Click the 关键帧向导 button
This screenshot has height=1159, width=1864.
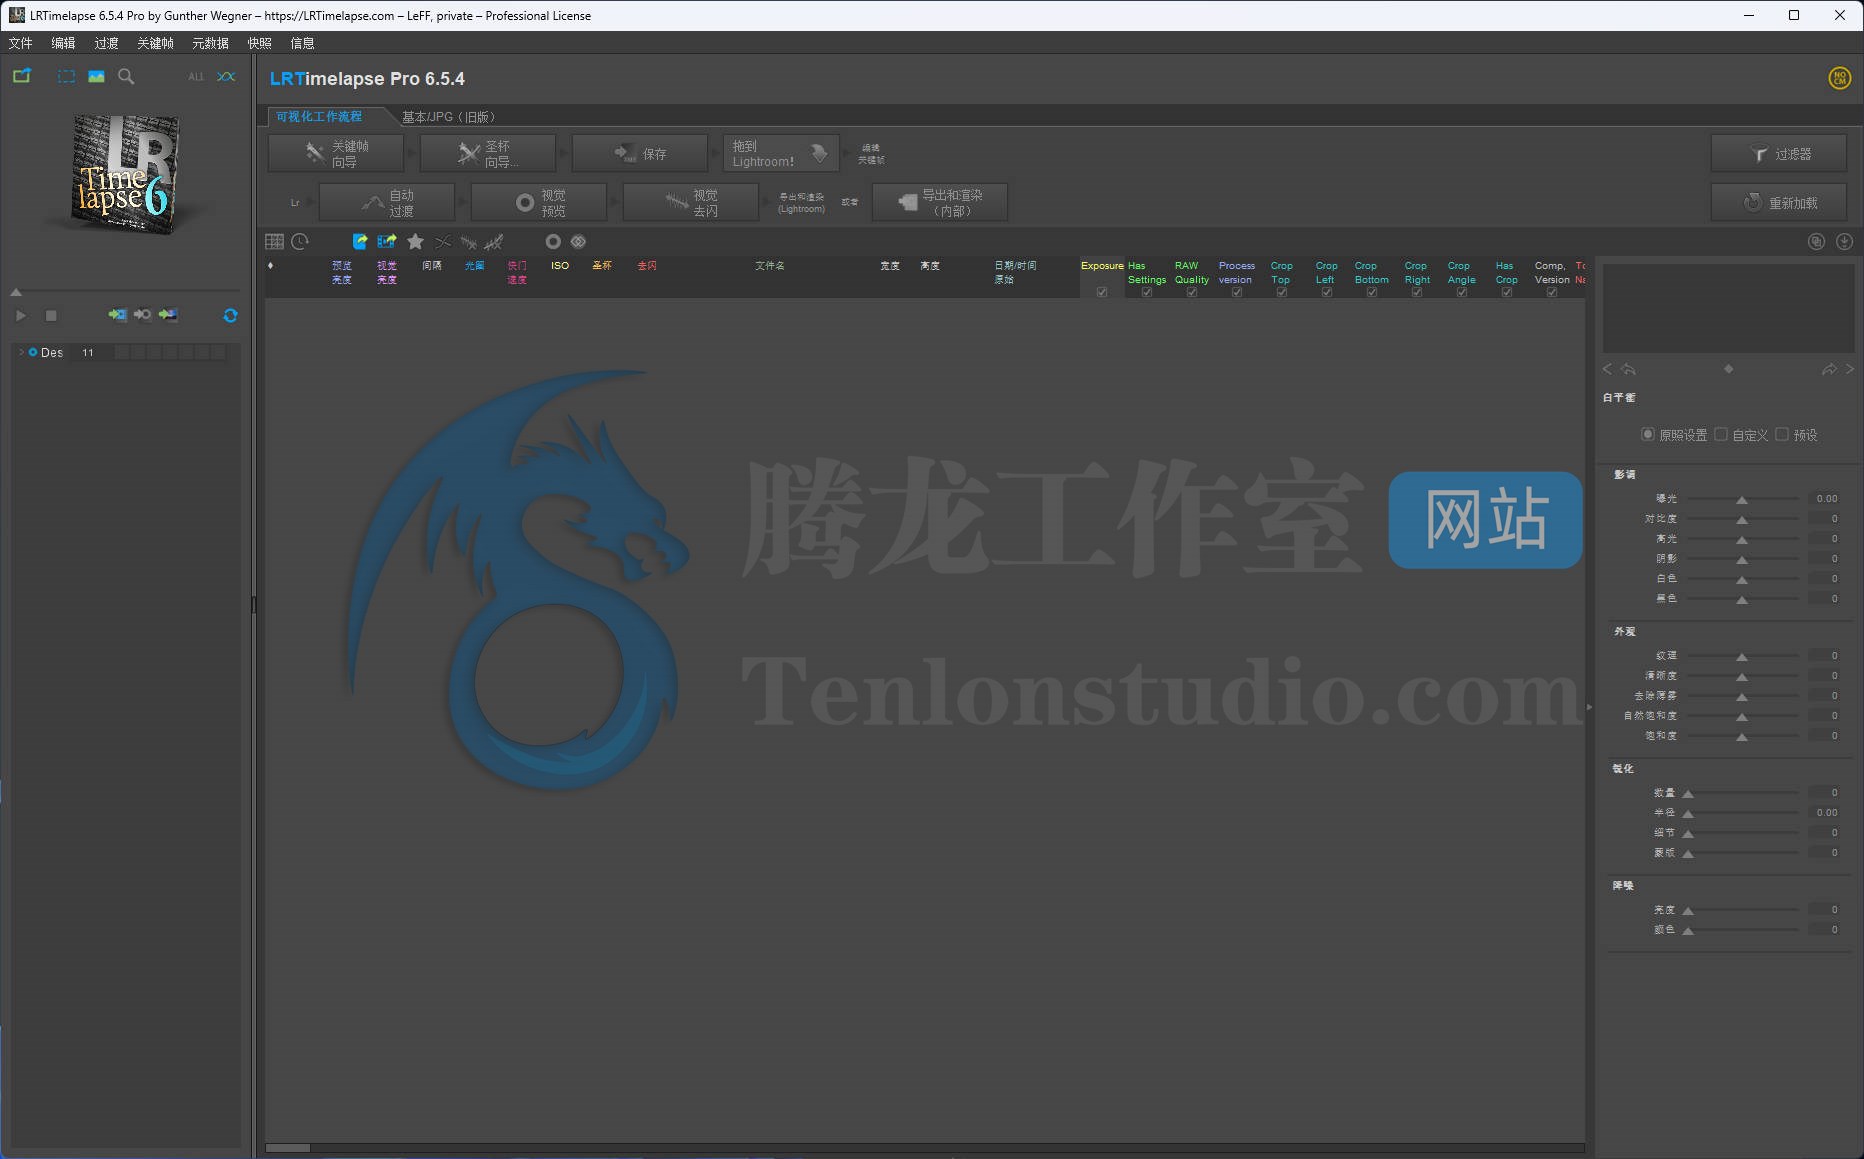pos(336,154)
